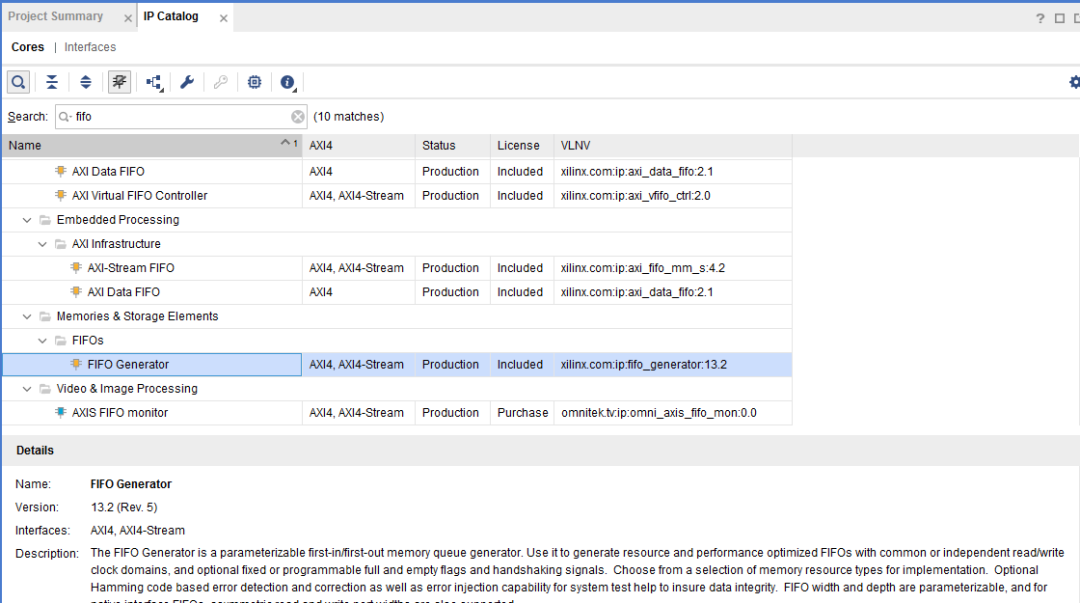Viewport: 1080px width, 603px height.
Task: Sort by the VLNV column header
Action: pyautogui.click(x=673, y=145)
